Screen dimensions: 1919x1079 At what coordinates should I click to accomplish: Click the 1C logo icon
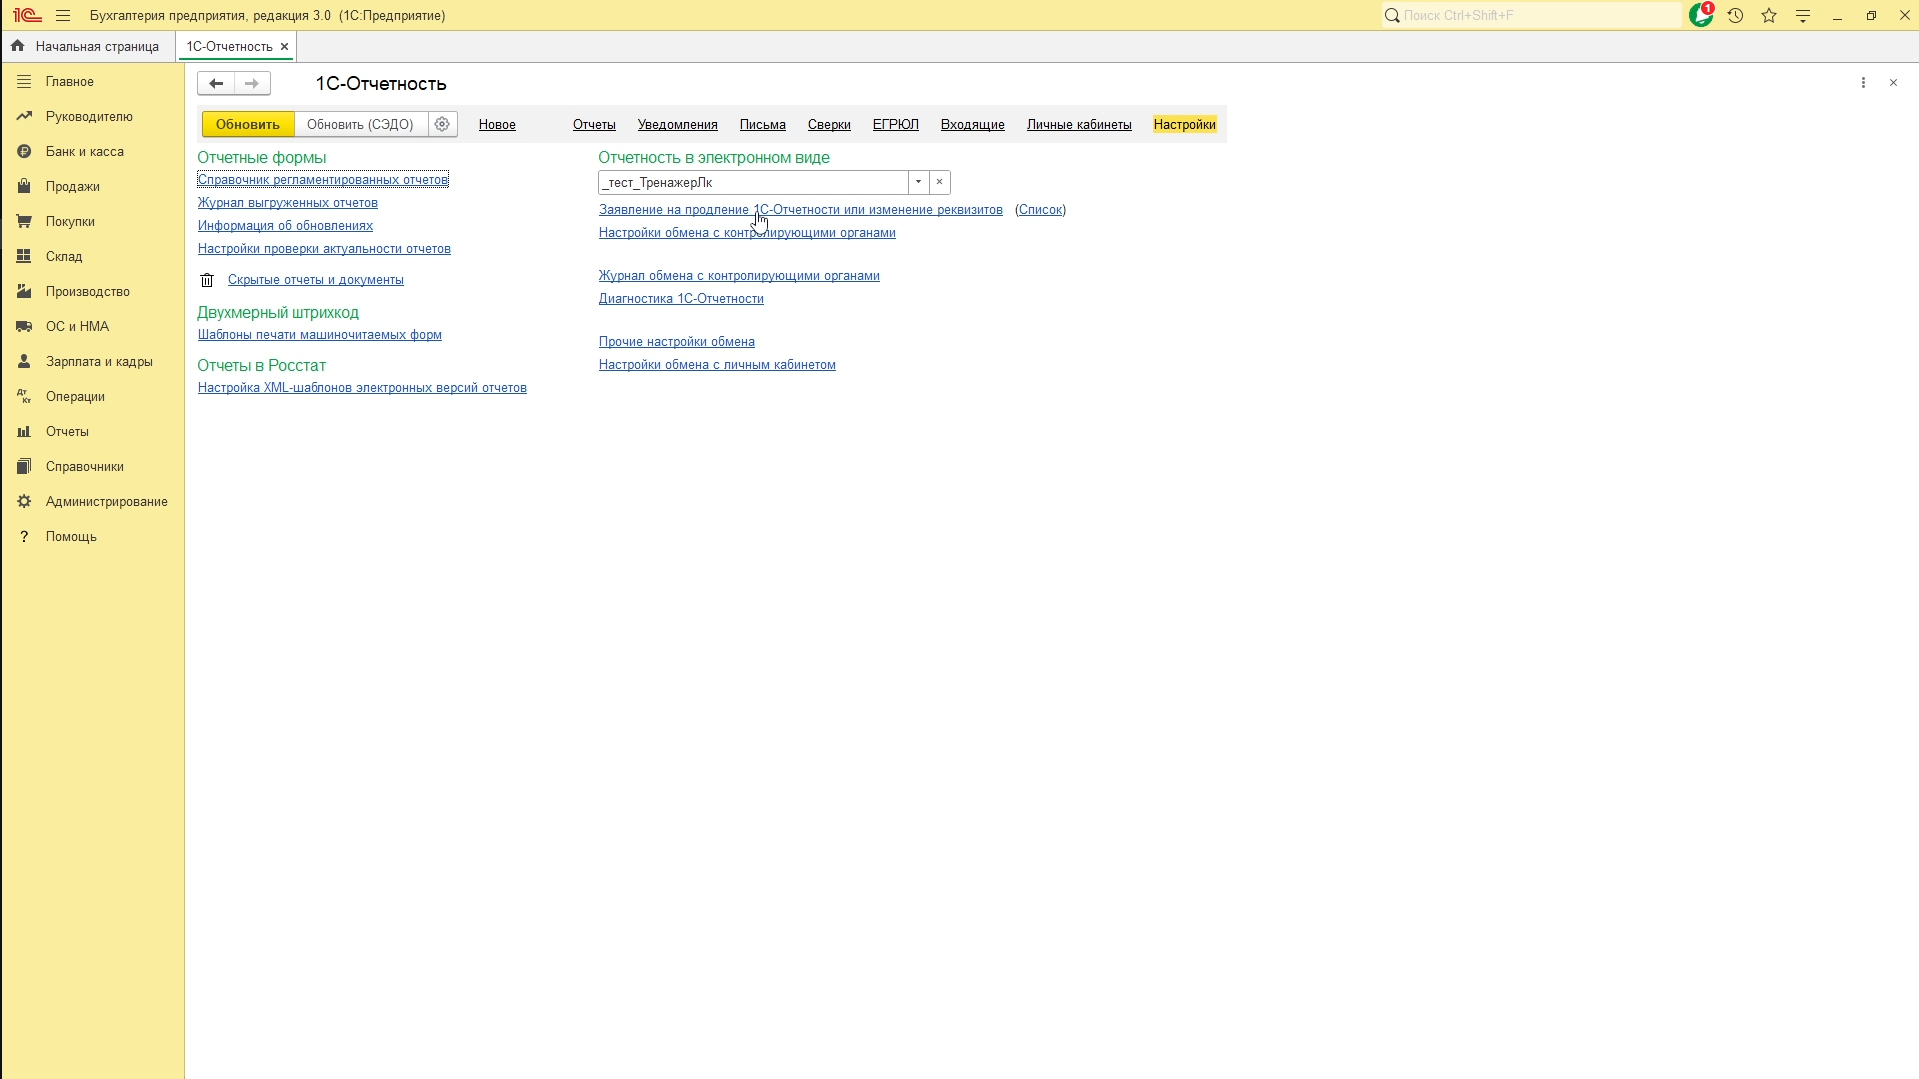[x=27, y=16]
